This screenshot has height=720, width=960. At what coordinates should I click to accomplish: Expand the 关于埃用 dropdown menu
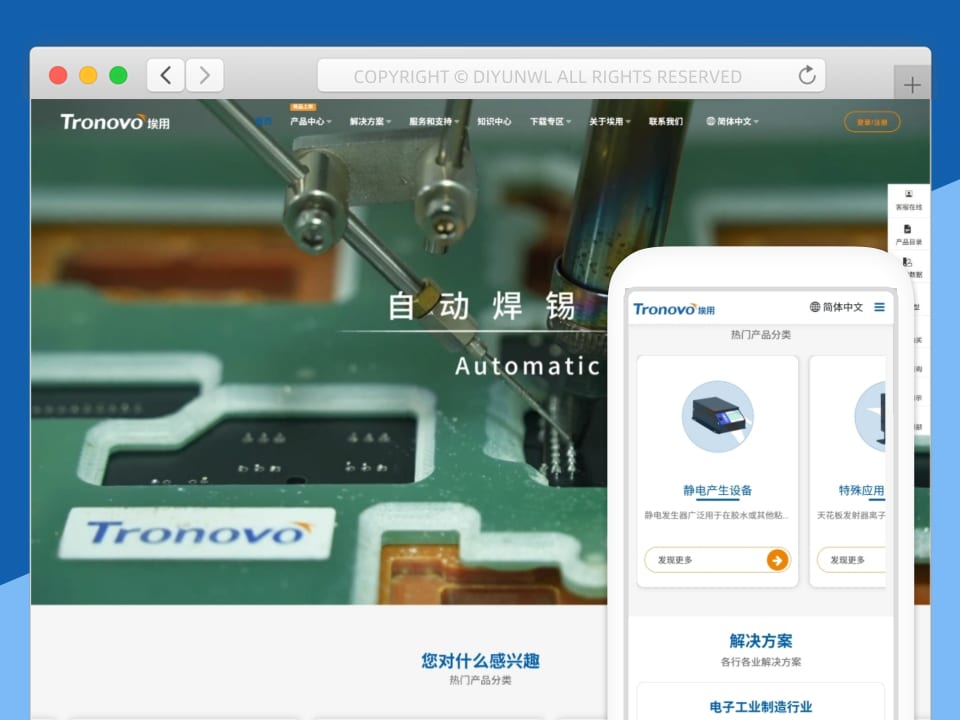pyautogui.click(x=610, y=121)
